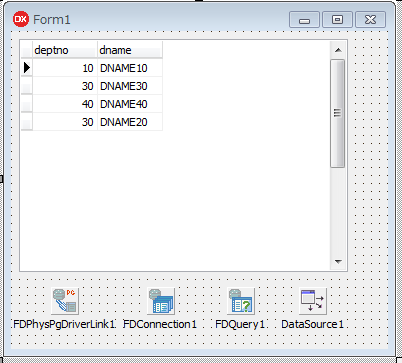Select the DNAME20 cell

point(130,122)
